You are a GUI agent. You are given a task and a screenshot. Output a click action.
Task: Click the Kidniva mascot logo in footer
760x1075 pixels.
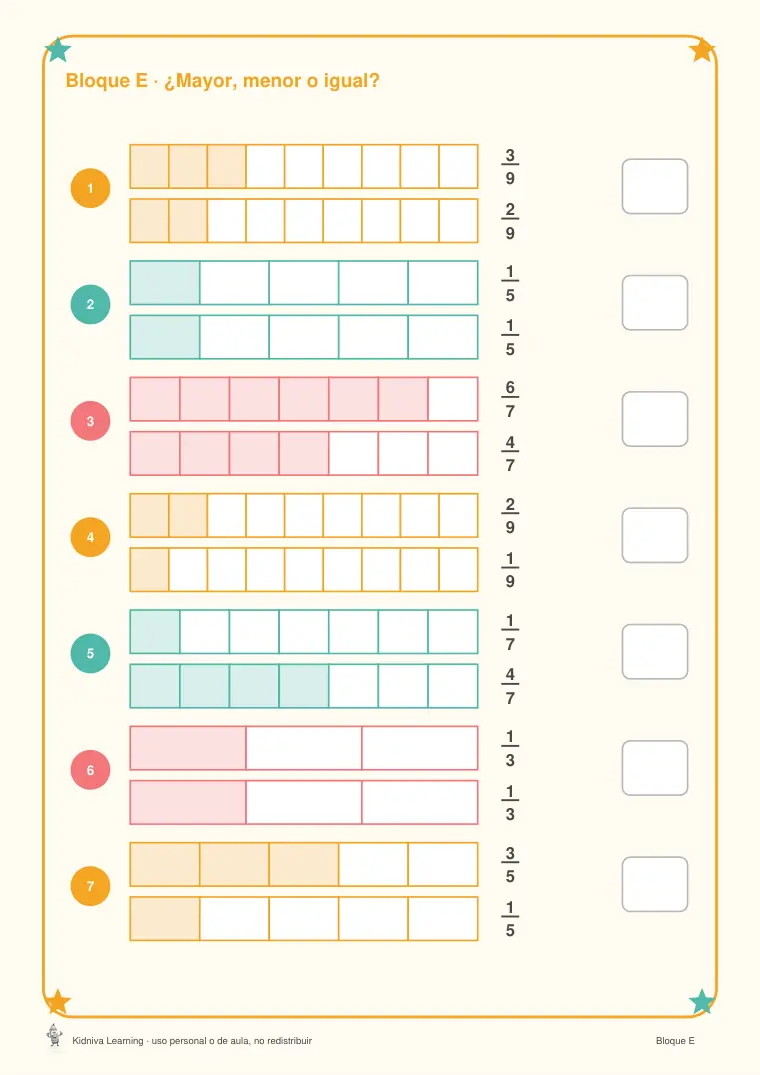(x=55, y=1036)
